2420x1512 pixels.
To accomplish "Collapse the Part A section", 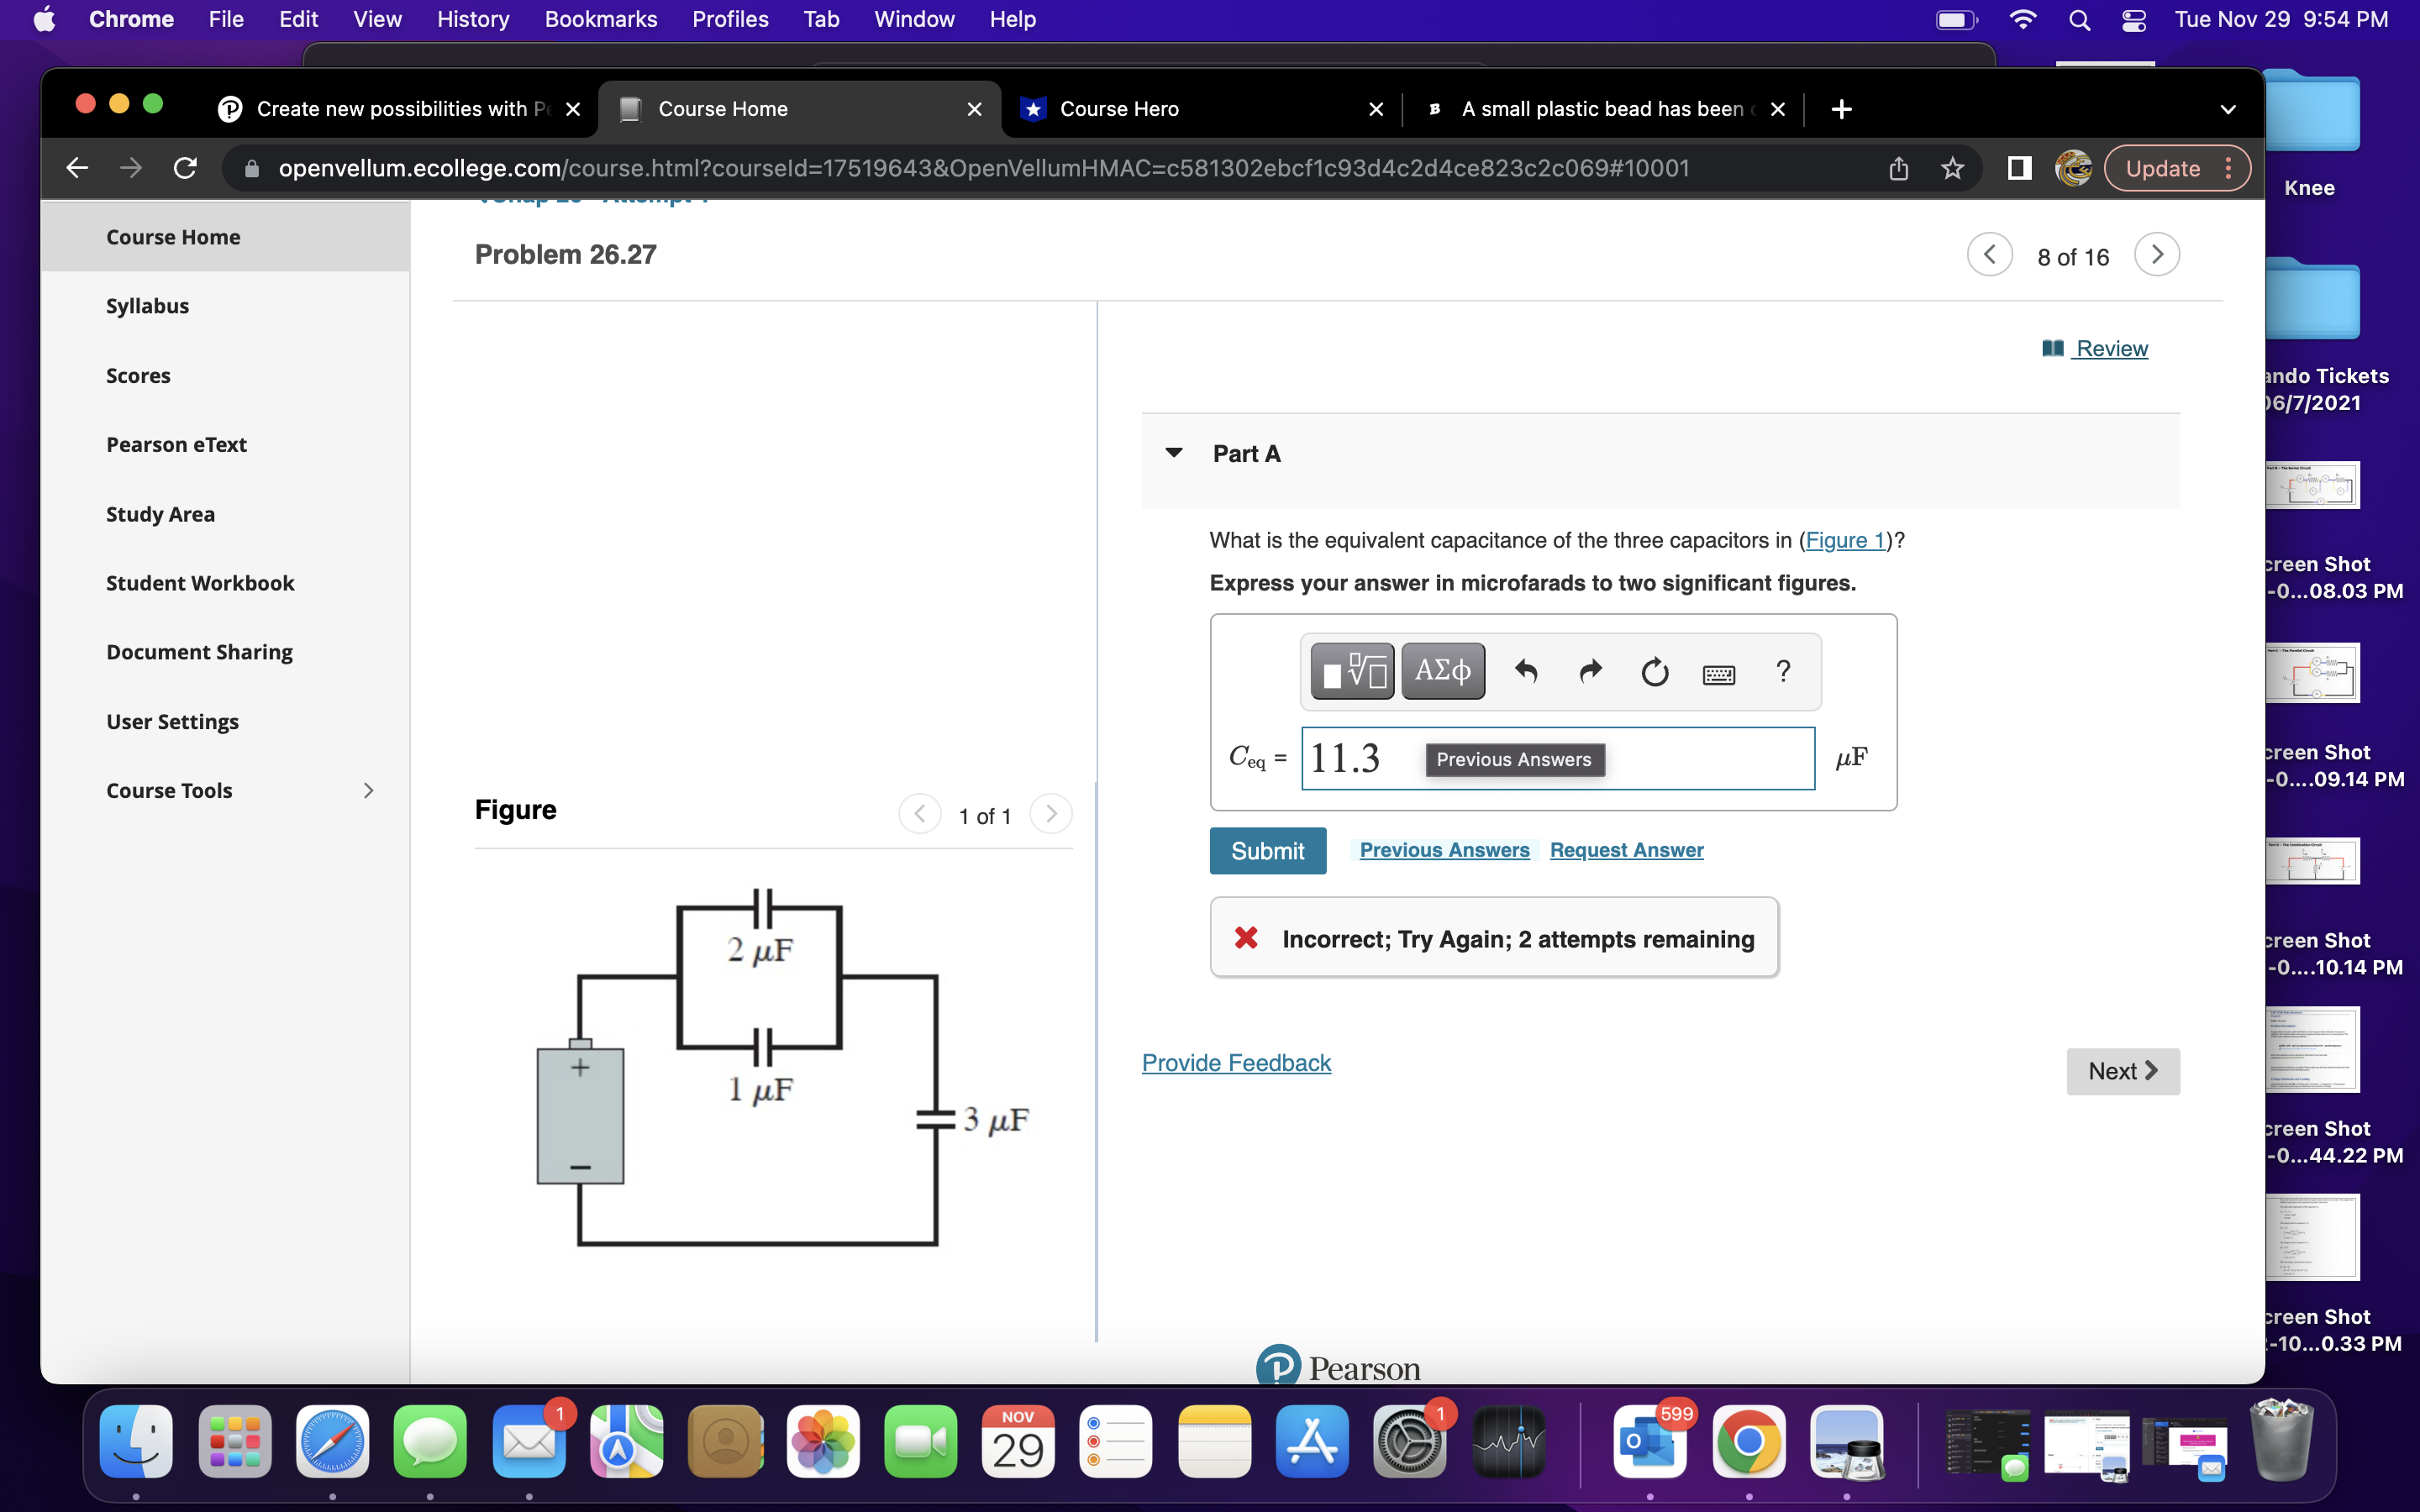I will pyautogui.click(x=1174, y=453).
